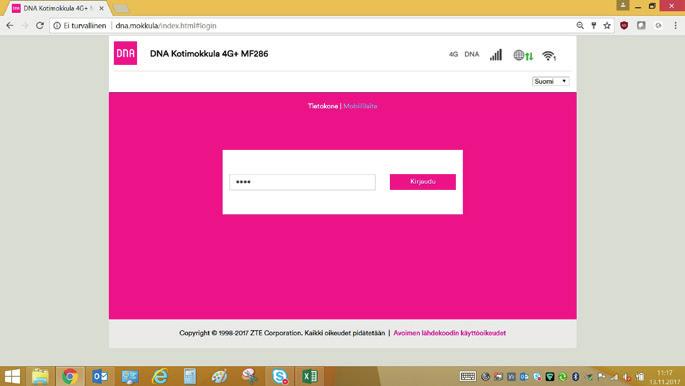The image size is (685, 386).
Task: Select the Tietokone view link
Action: point(323,106)
